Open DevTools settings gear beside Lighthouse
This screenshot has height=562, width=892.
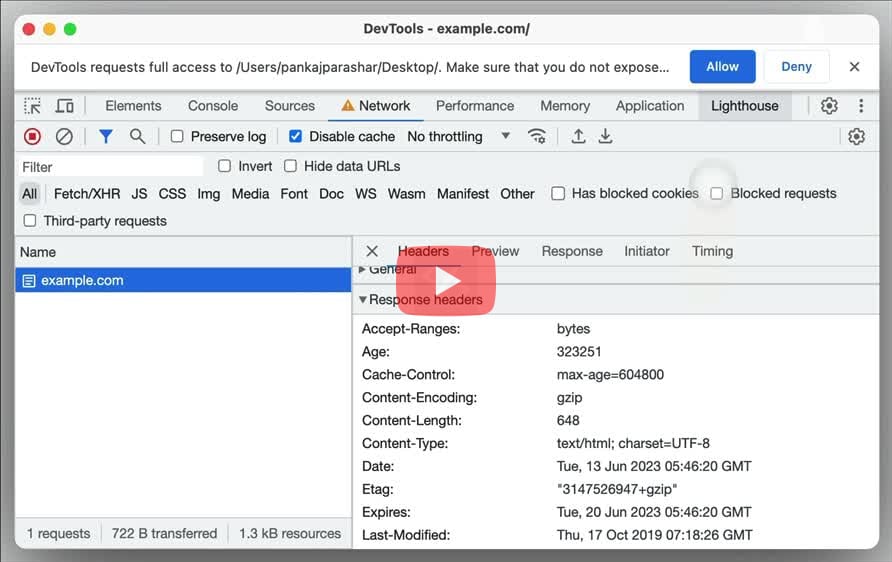tap(829, 106)
